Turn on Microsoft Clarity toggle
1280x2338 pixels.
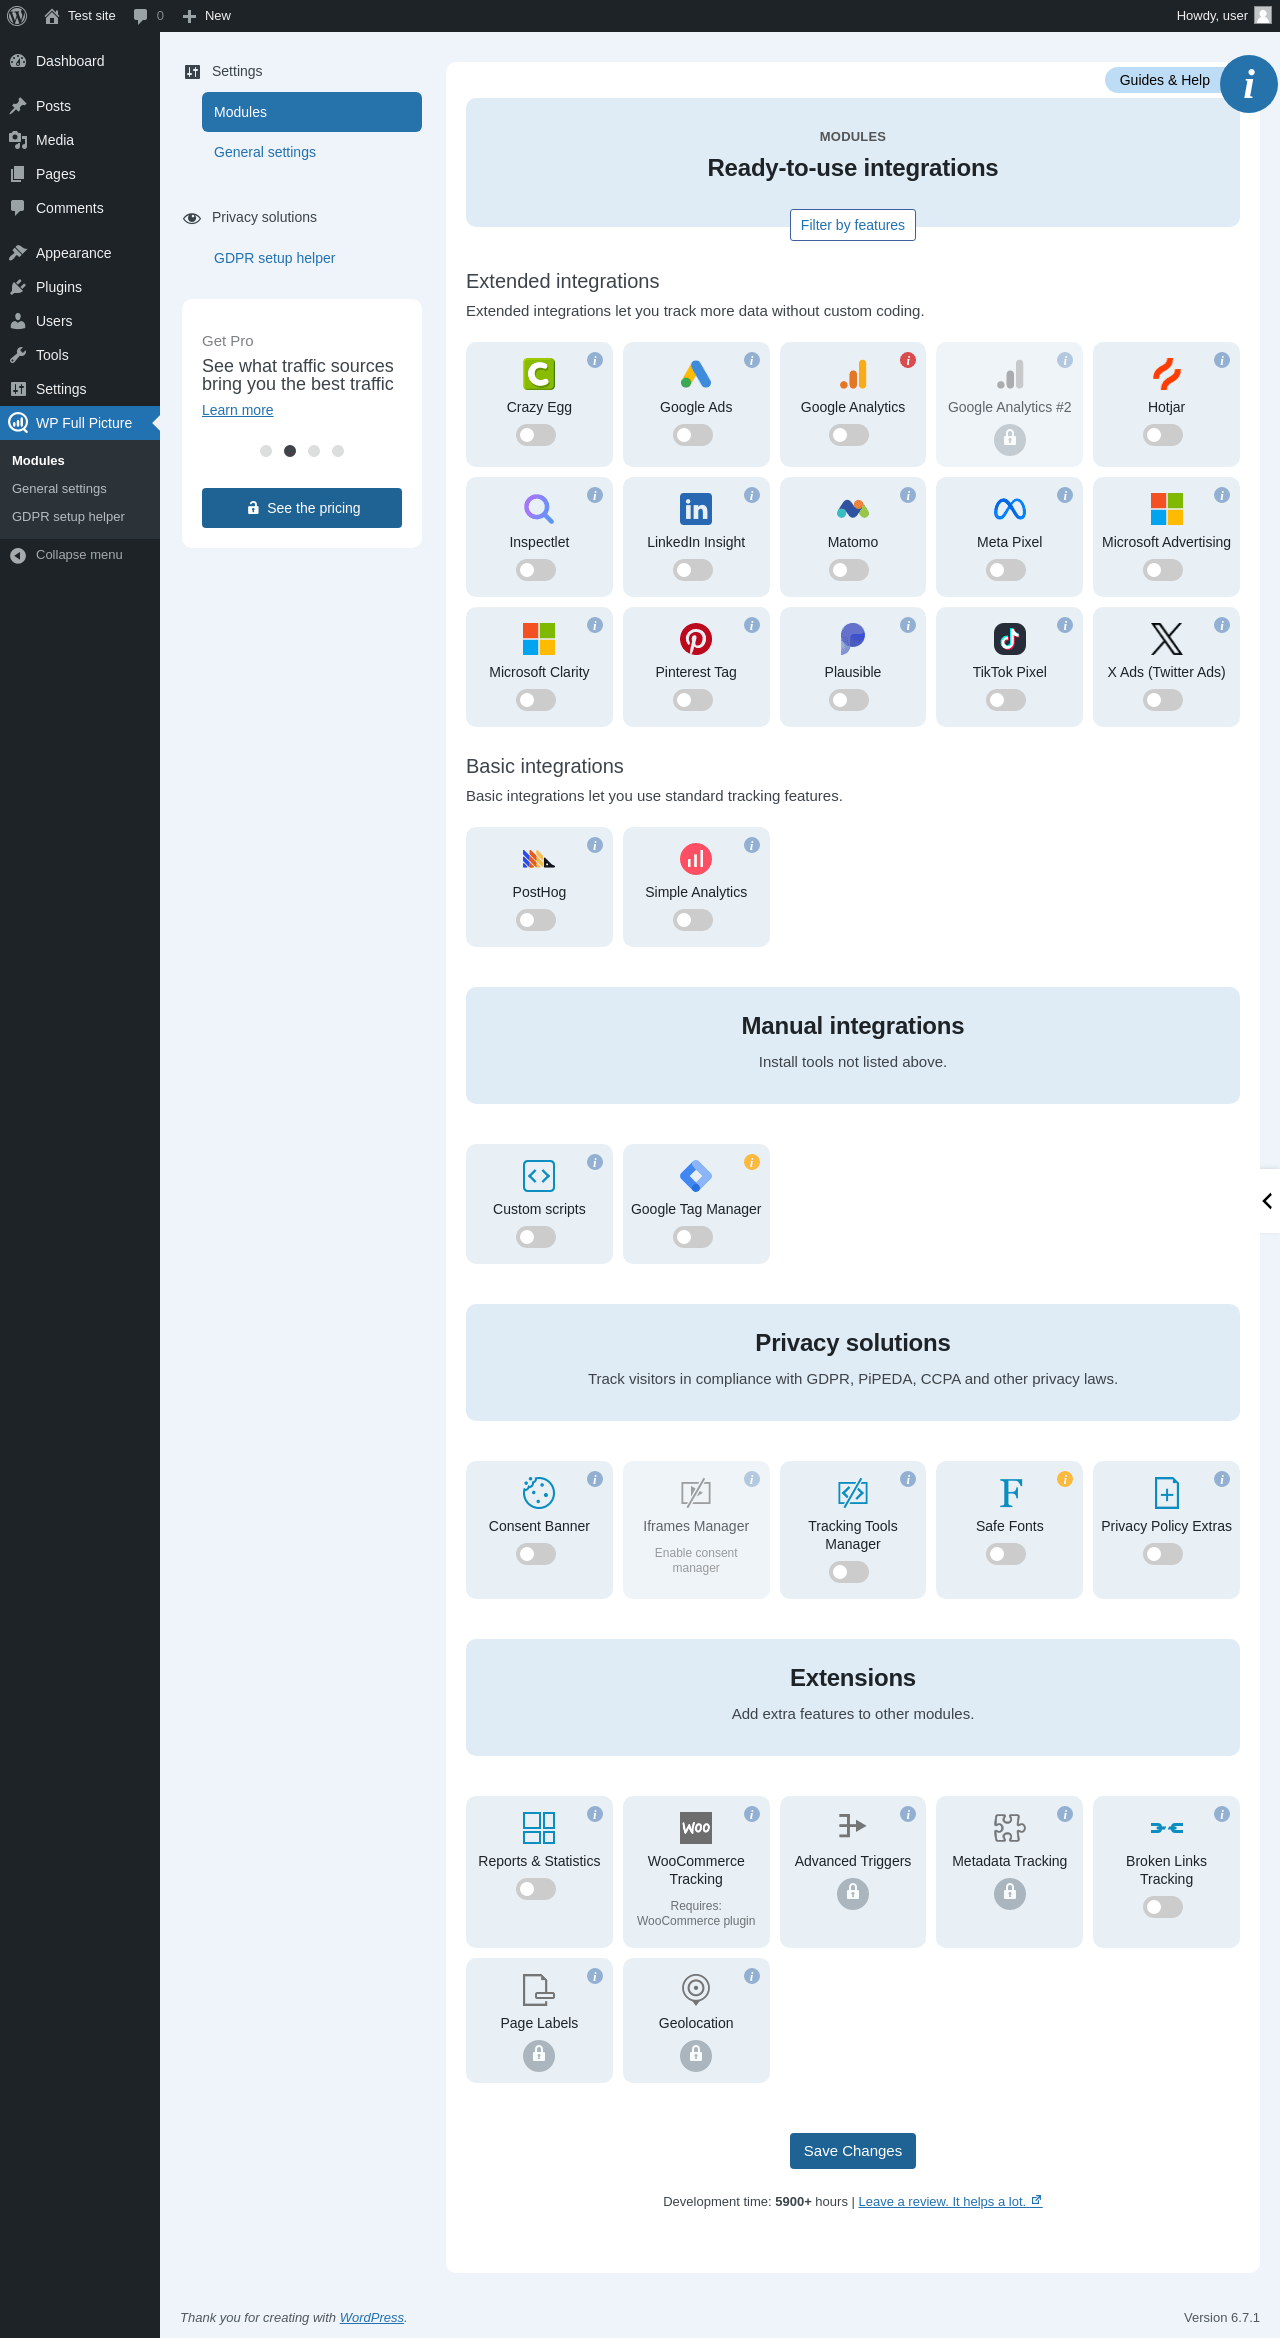click(x=536, y=700)
